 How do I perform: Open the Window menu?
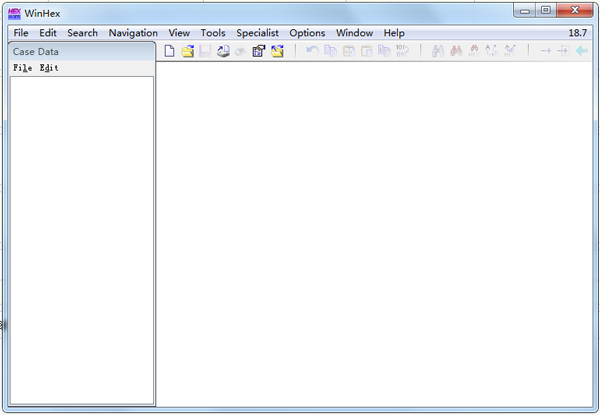(354, 33)
